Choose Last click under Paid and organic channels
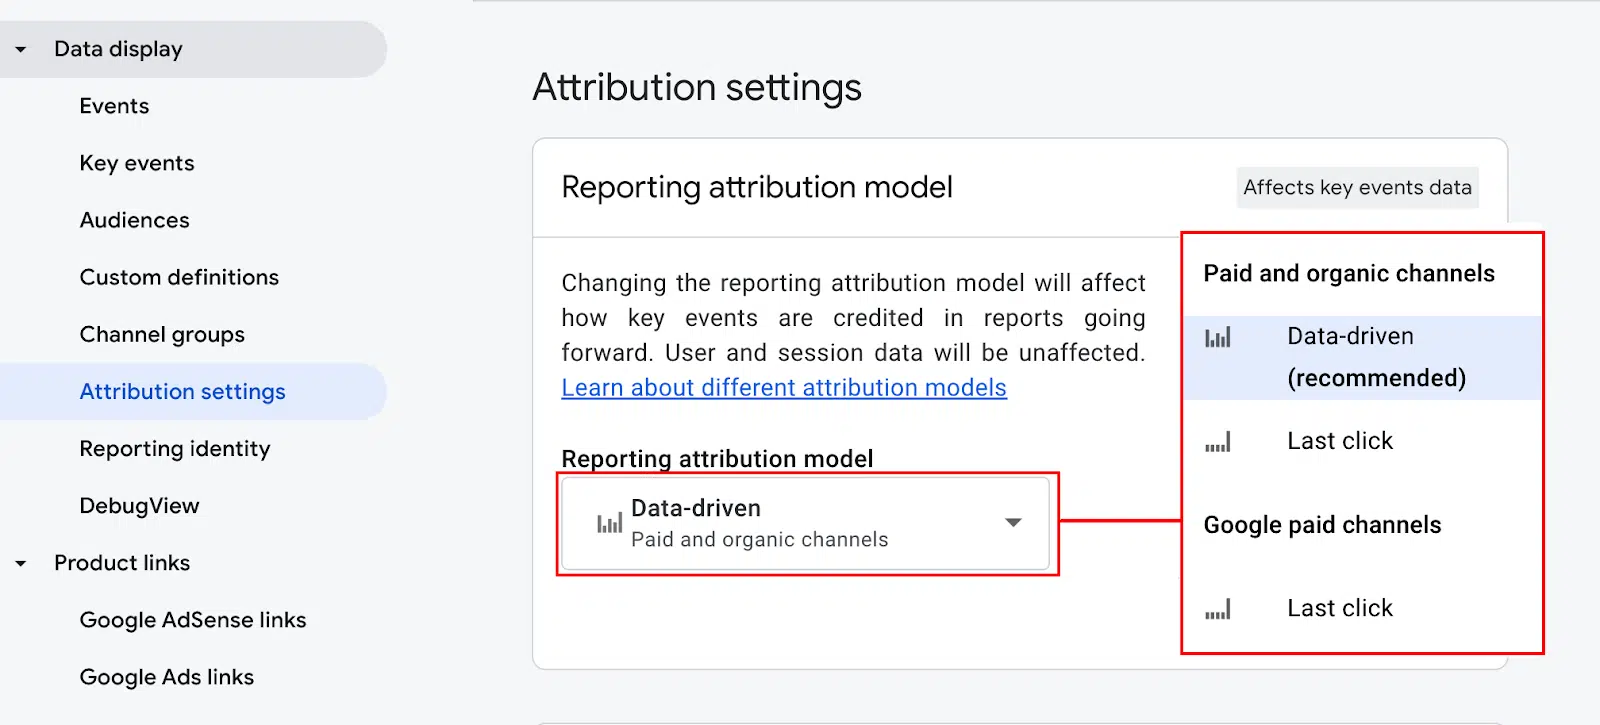The height and width of the screenshot is (725, 1600). pos(1339,441)
